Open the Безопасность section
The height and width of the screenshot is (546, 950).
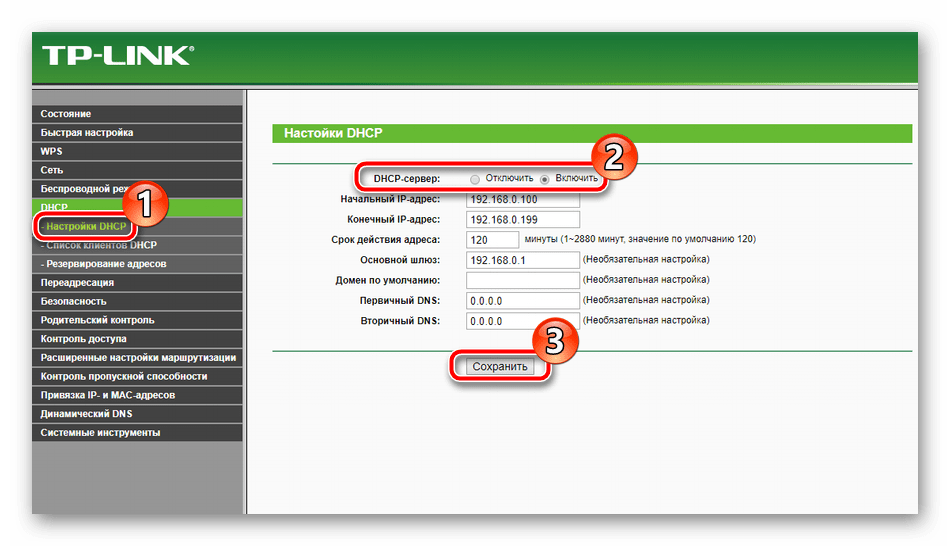137,301
